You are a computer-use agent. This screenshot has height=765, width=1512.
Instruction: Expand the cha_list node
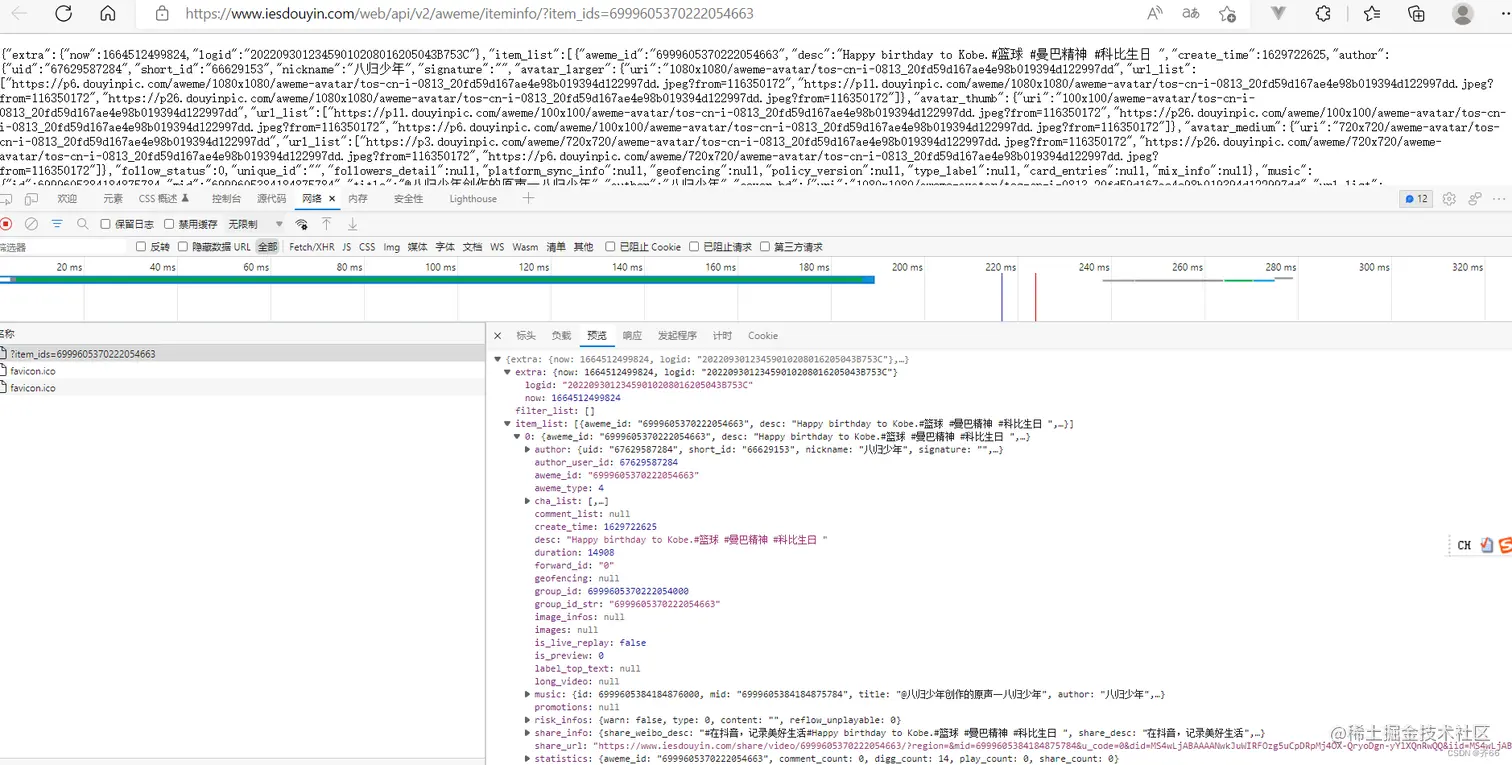[528, 501]
